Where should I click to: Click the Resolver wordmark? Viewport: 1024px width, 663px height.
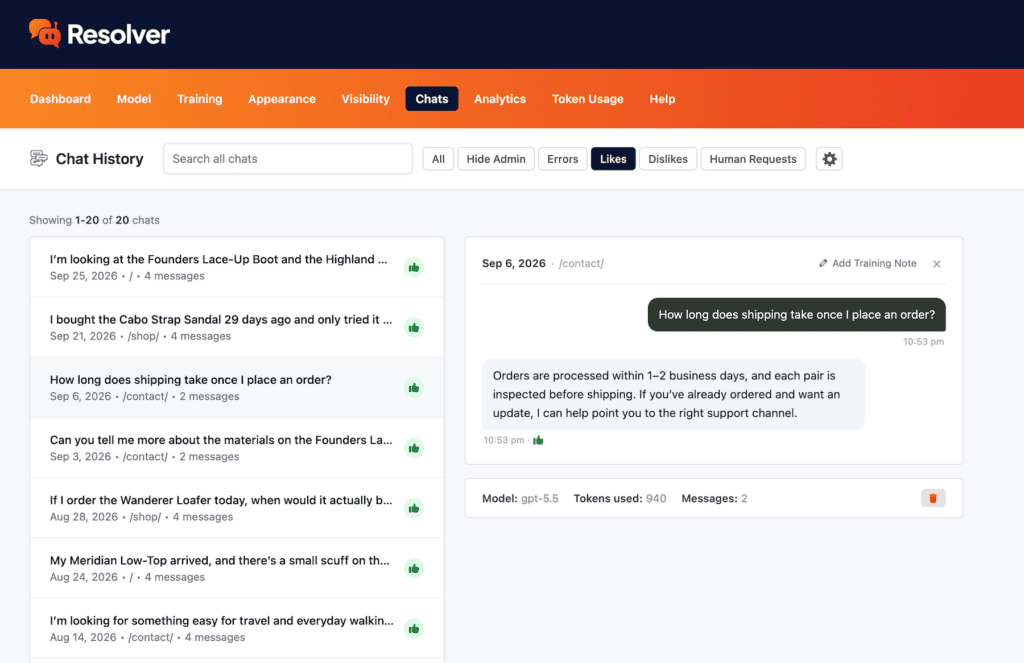coord(118,34)
